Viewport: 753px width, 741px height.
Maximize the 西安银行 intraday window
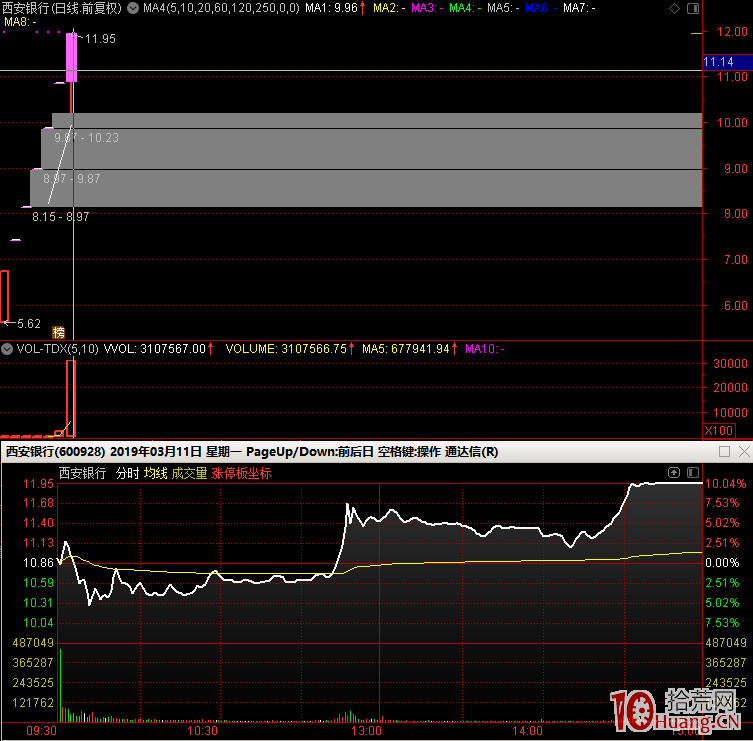click(725, 451)
